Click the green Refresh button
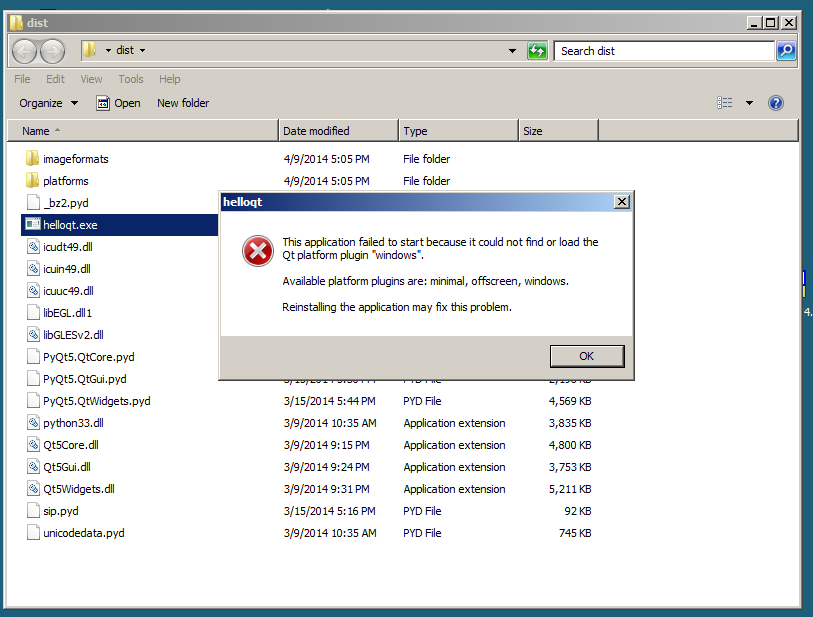 click(537, 51)
